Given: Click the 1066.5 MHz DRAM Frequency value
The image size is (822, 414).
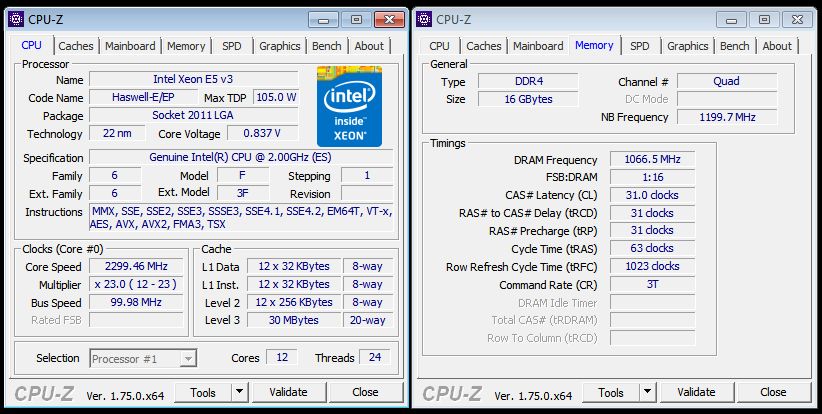Looking at the screenshot, I should click(652, 159).
